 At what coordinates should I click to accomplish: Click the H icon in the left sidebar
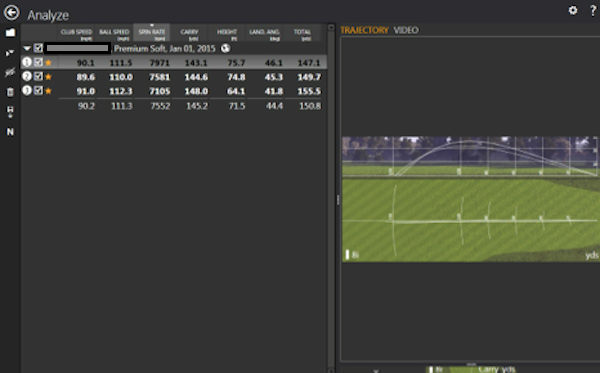(10, 112)
